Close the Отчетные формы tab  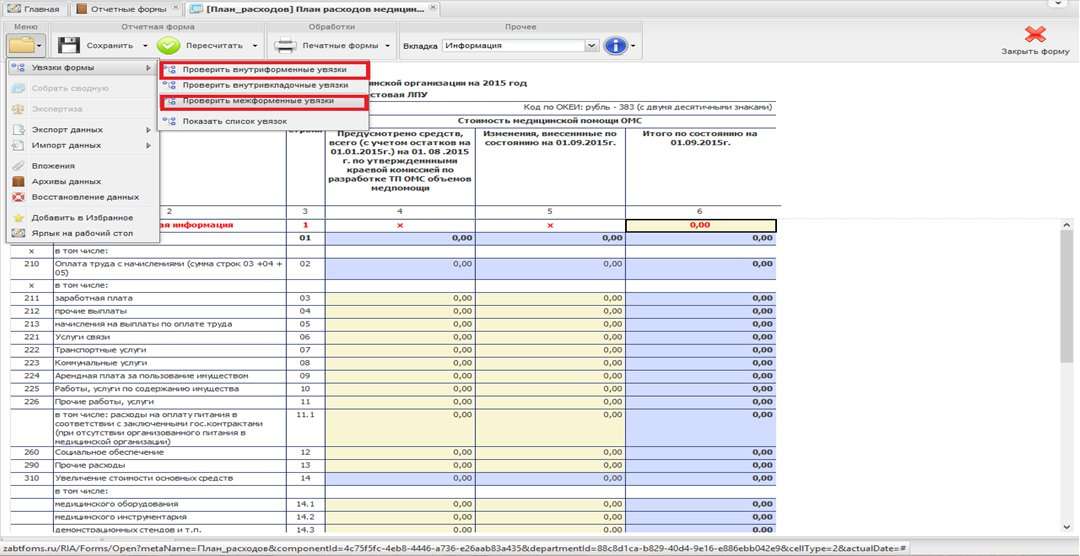click(x=176, y=9)
